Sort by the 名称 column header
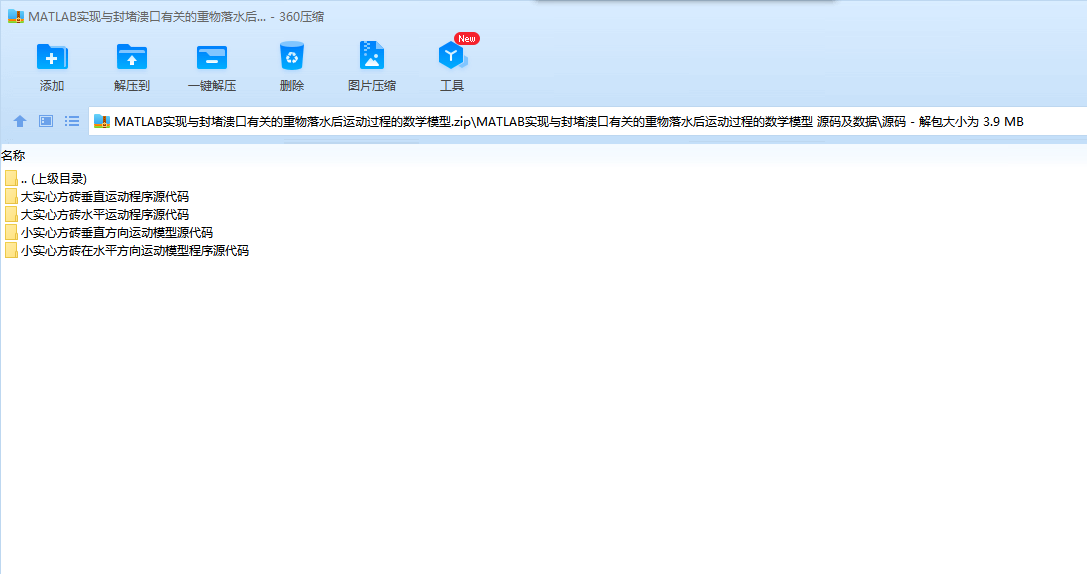 pos(13,156)
